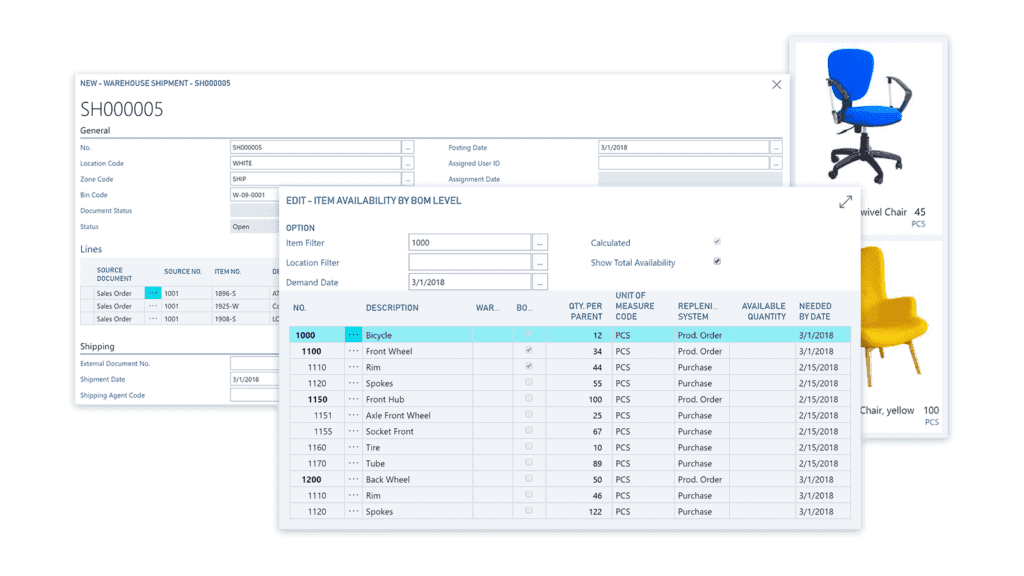The height and width of the screenshot is (576, 1024).
Task: Click the Location Code field WHITE
Action: click(315, 163)
